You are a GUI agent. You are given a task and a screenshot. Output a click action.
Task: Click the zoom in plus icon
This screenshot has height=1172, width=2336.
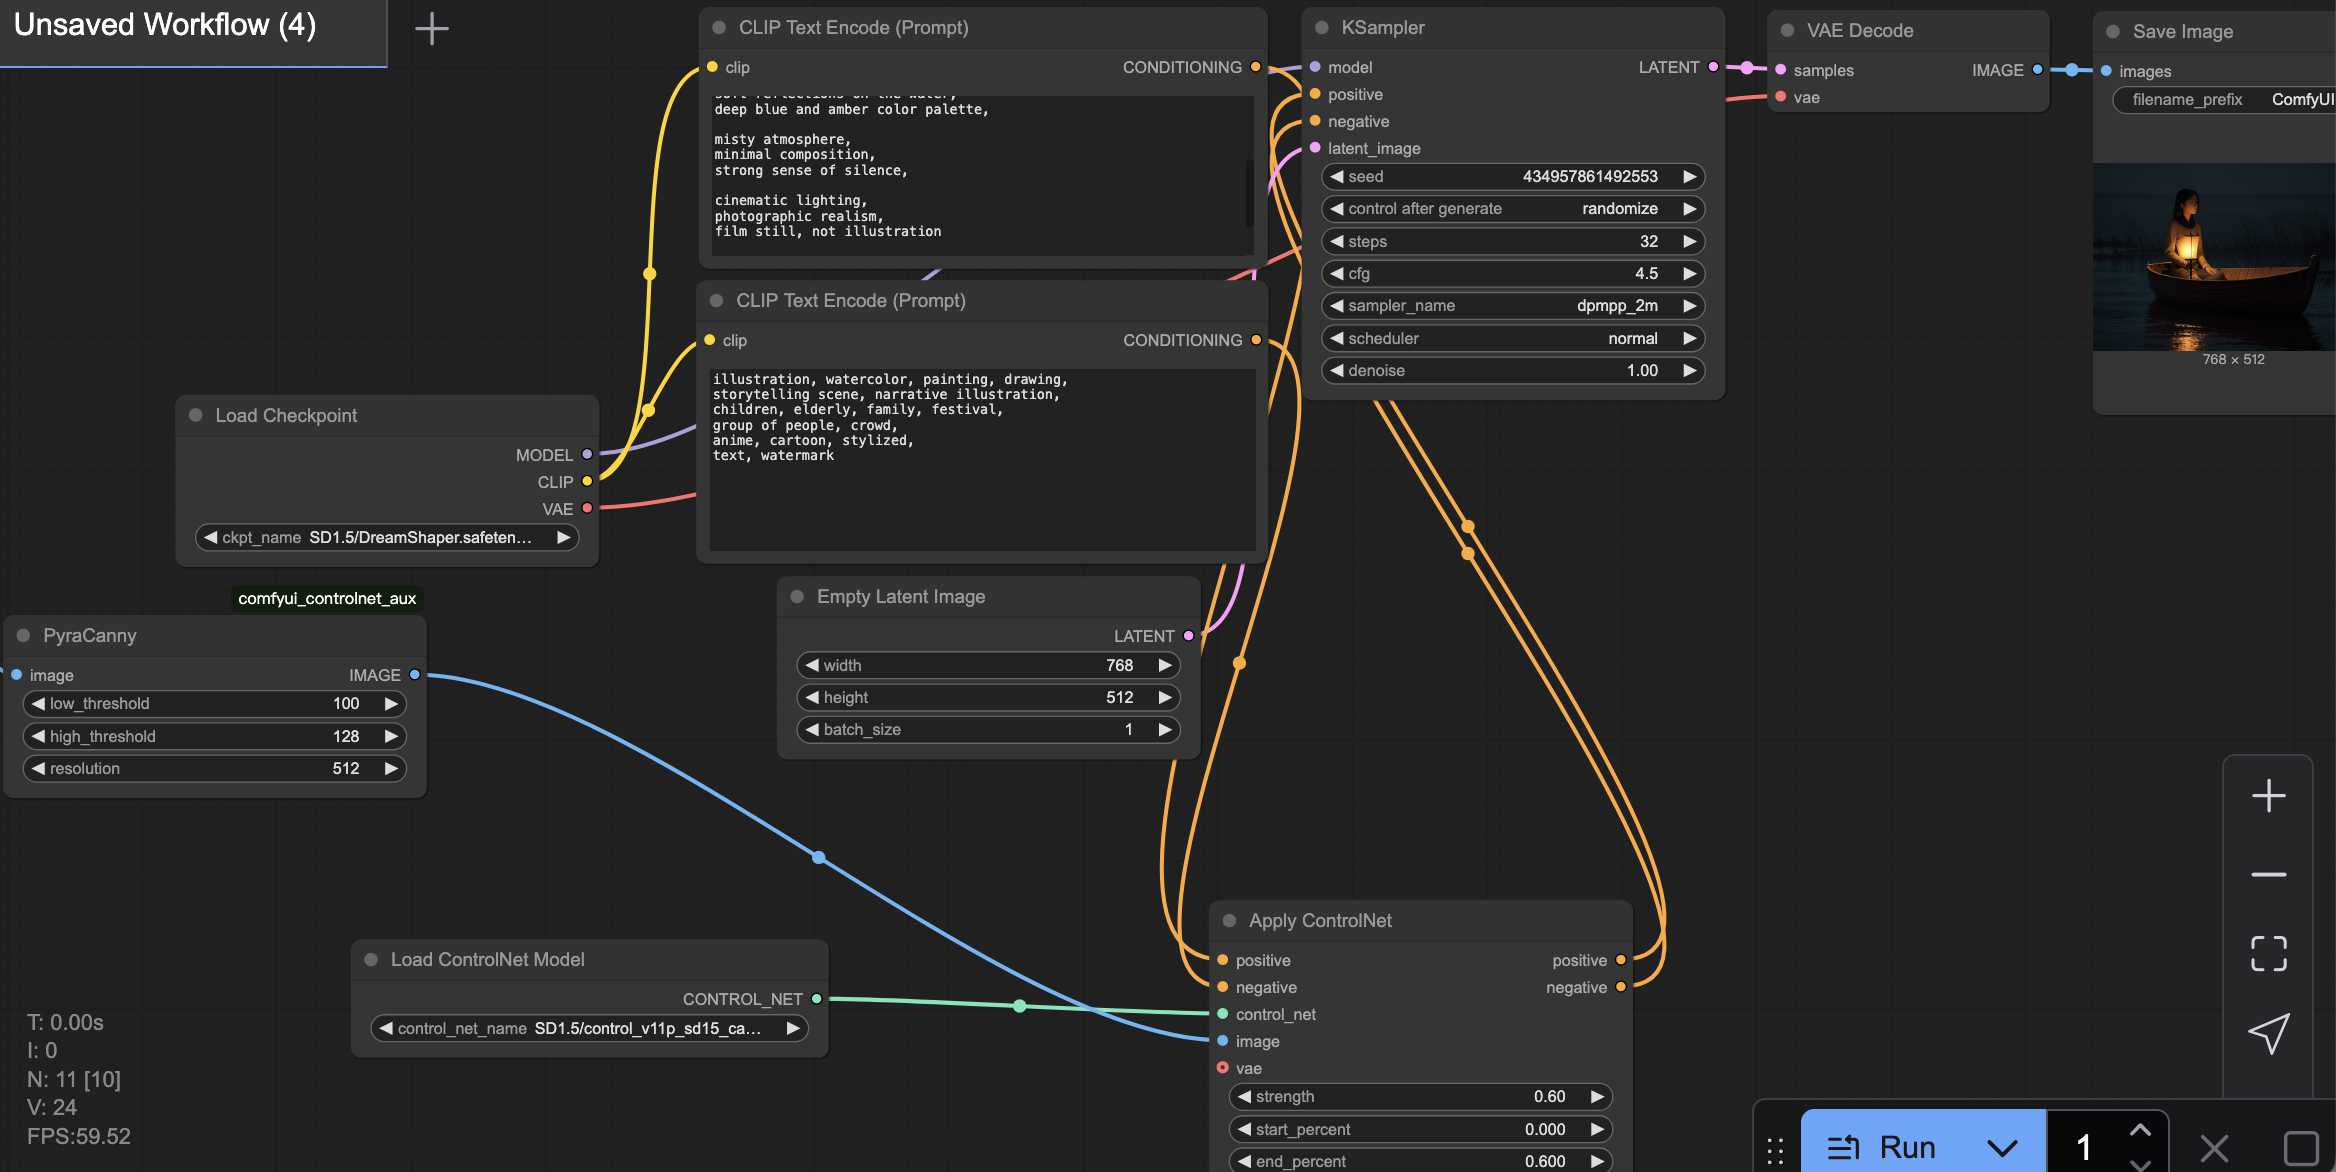pyautogui.click(x=2268, y=796)
